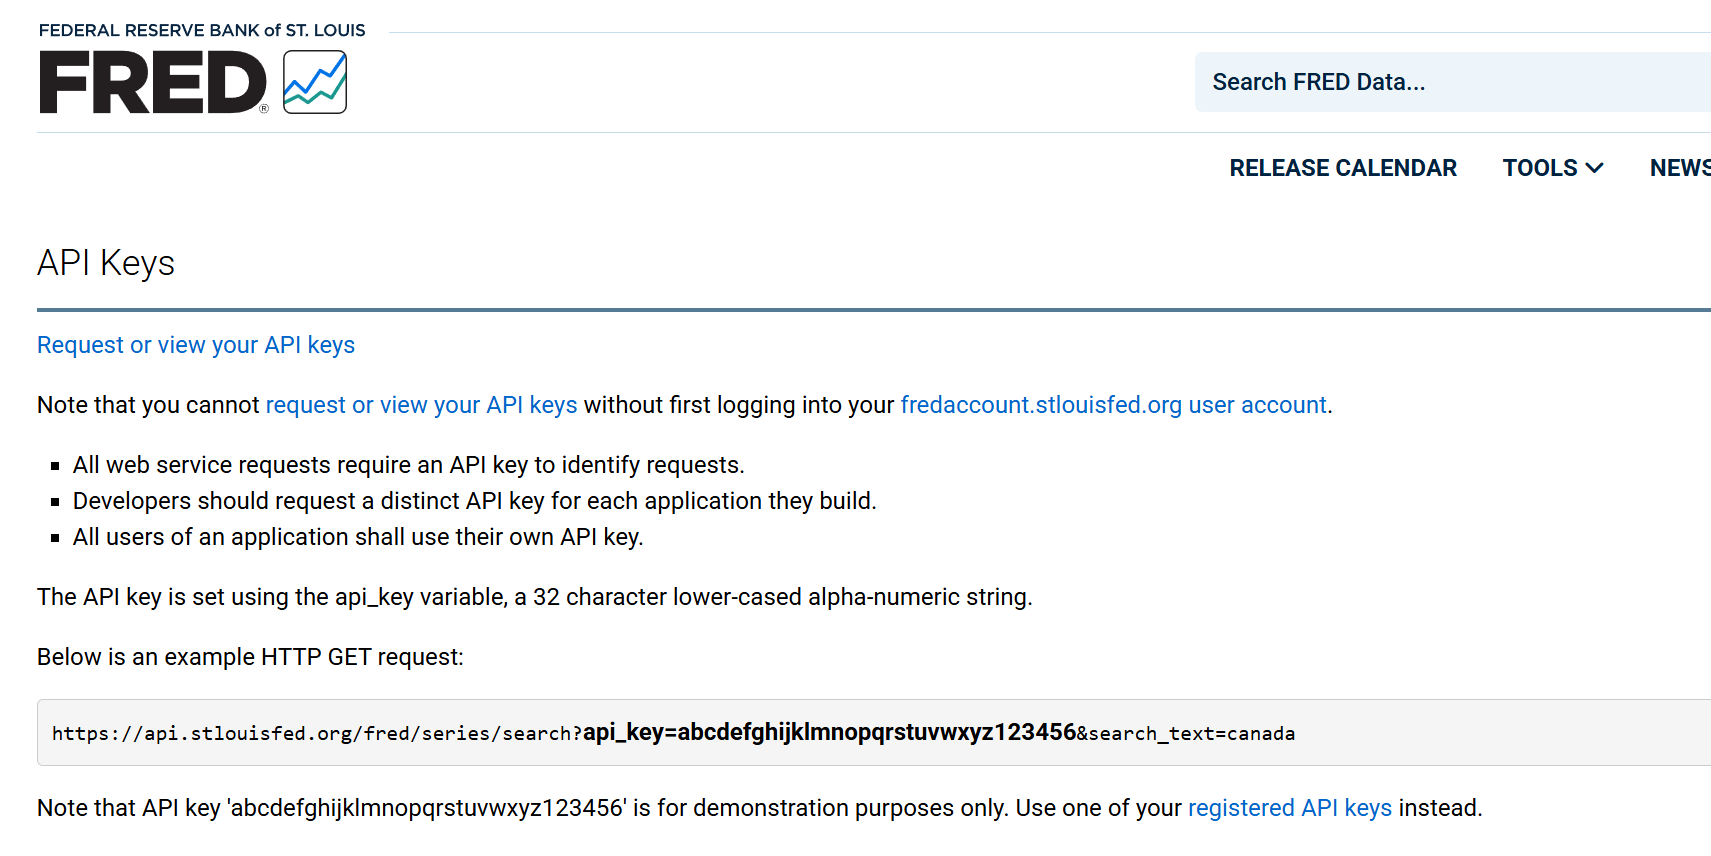Click the Federal Reserve Bank of St. Louis text
The width and height of the screenshot is (1711, 856).
coord(202,30)
